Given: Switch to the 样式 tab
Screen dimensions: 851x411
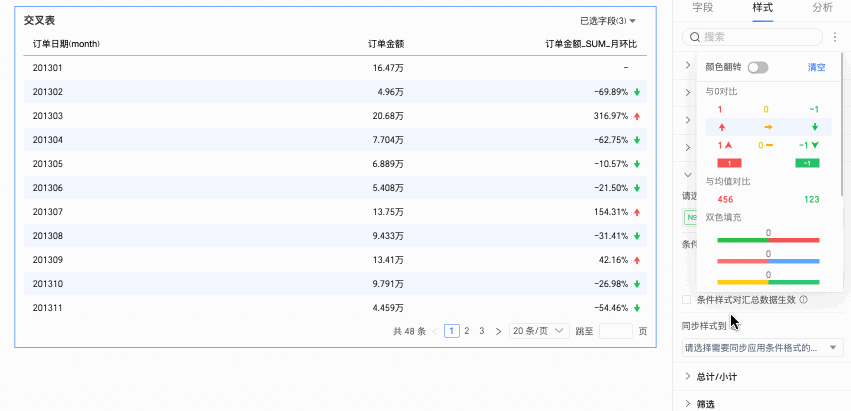Looking at the screenshot, I should tap(763, 8).
